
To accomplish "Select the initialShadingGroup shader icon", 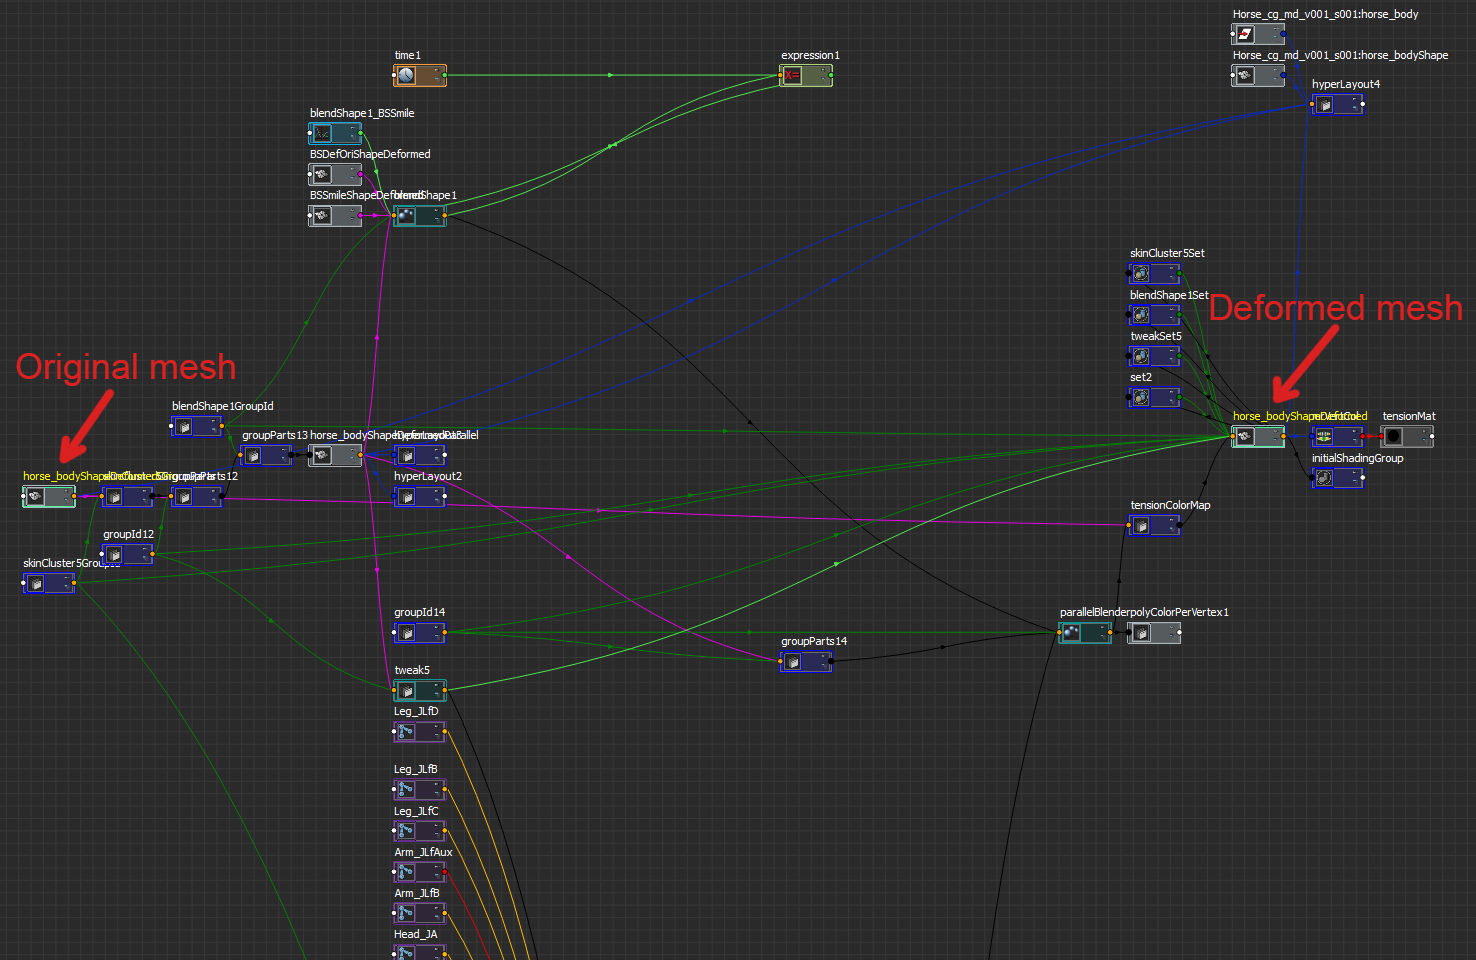I will 1322,478.
